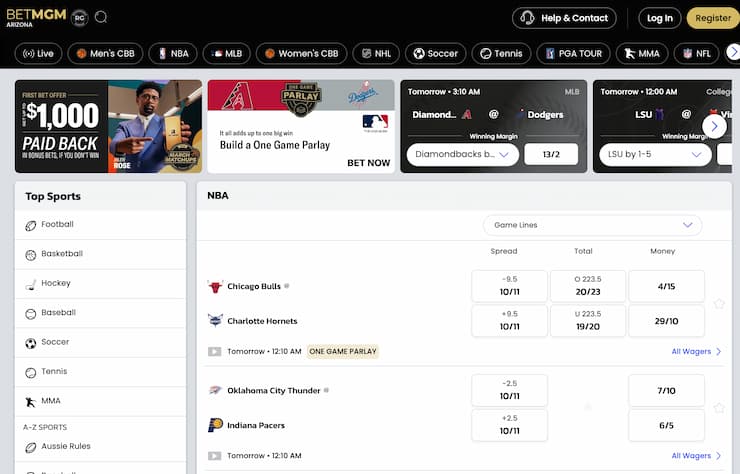Select the PGA TOUR tab
Screen dimensions: 740x474
tap(573, 53)
